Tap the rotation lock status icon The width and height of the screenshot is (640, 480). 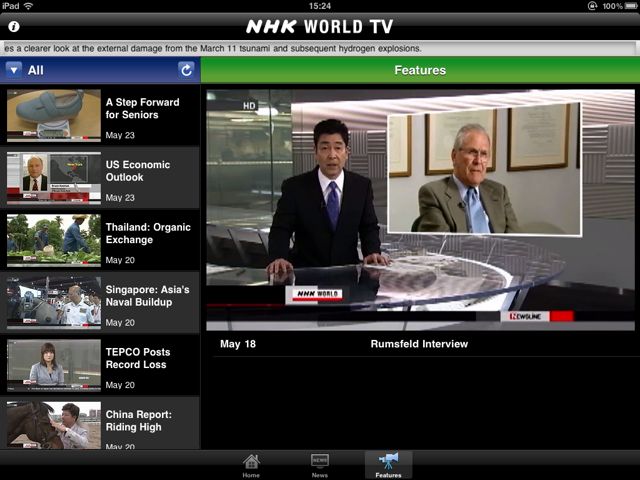[592, 6]
